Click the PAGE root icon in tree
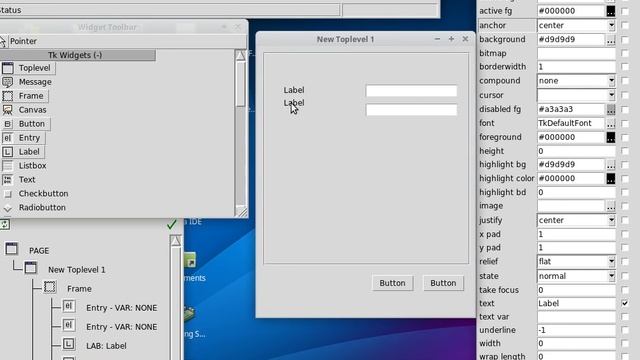The image size is (640, 360). pyautogui.click(x=11, y=249)
